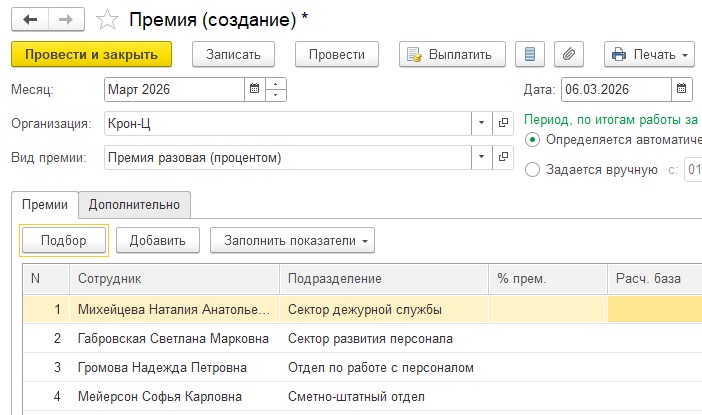The image size is (702, 415).
Task: Click cell Сектор дежурной службы
Action: 384,309
